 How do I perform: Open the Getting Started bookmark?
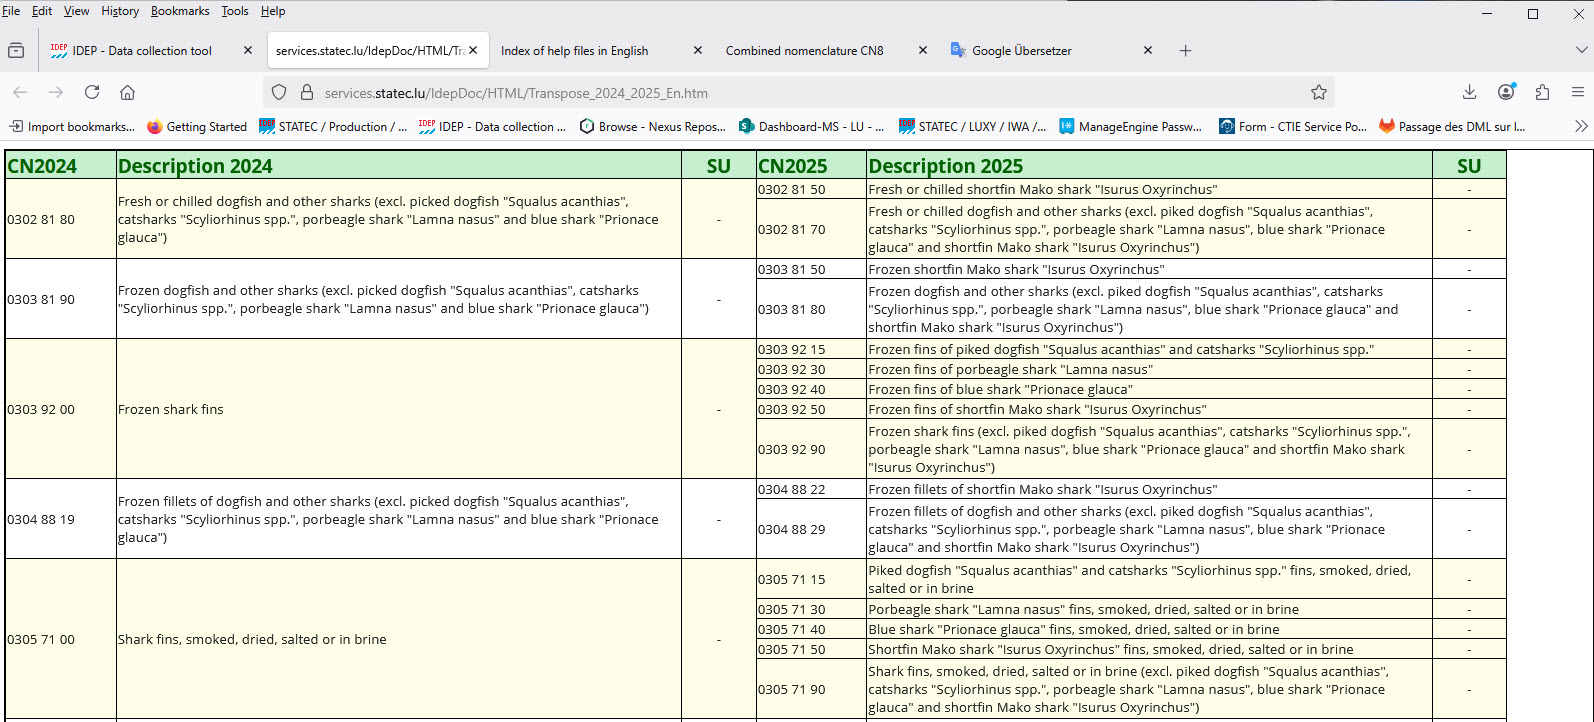tap(197, 127)
